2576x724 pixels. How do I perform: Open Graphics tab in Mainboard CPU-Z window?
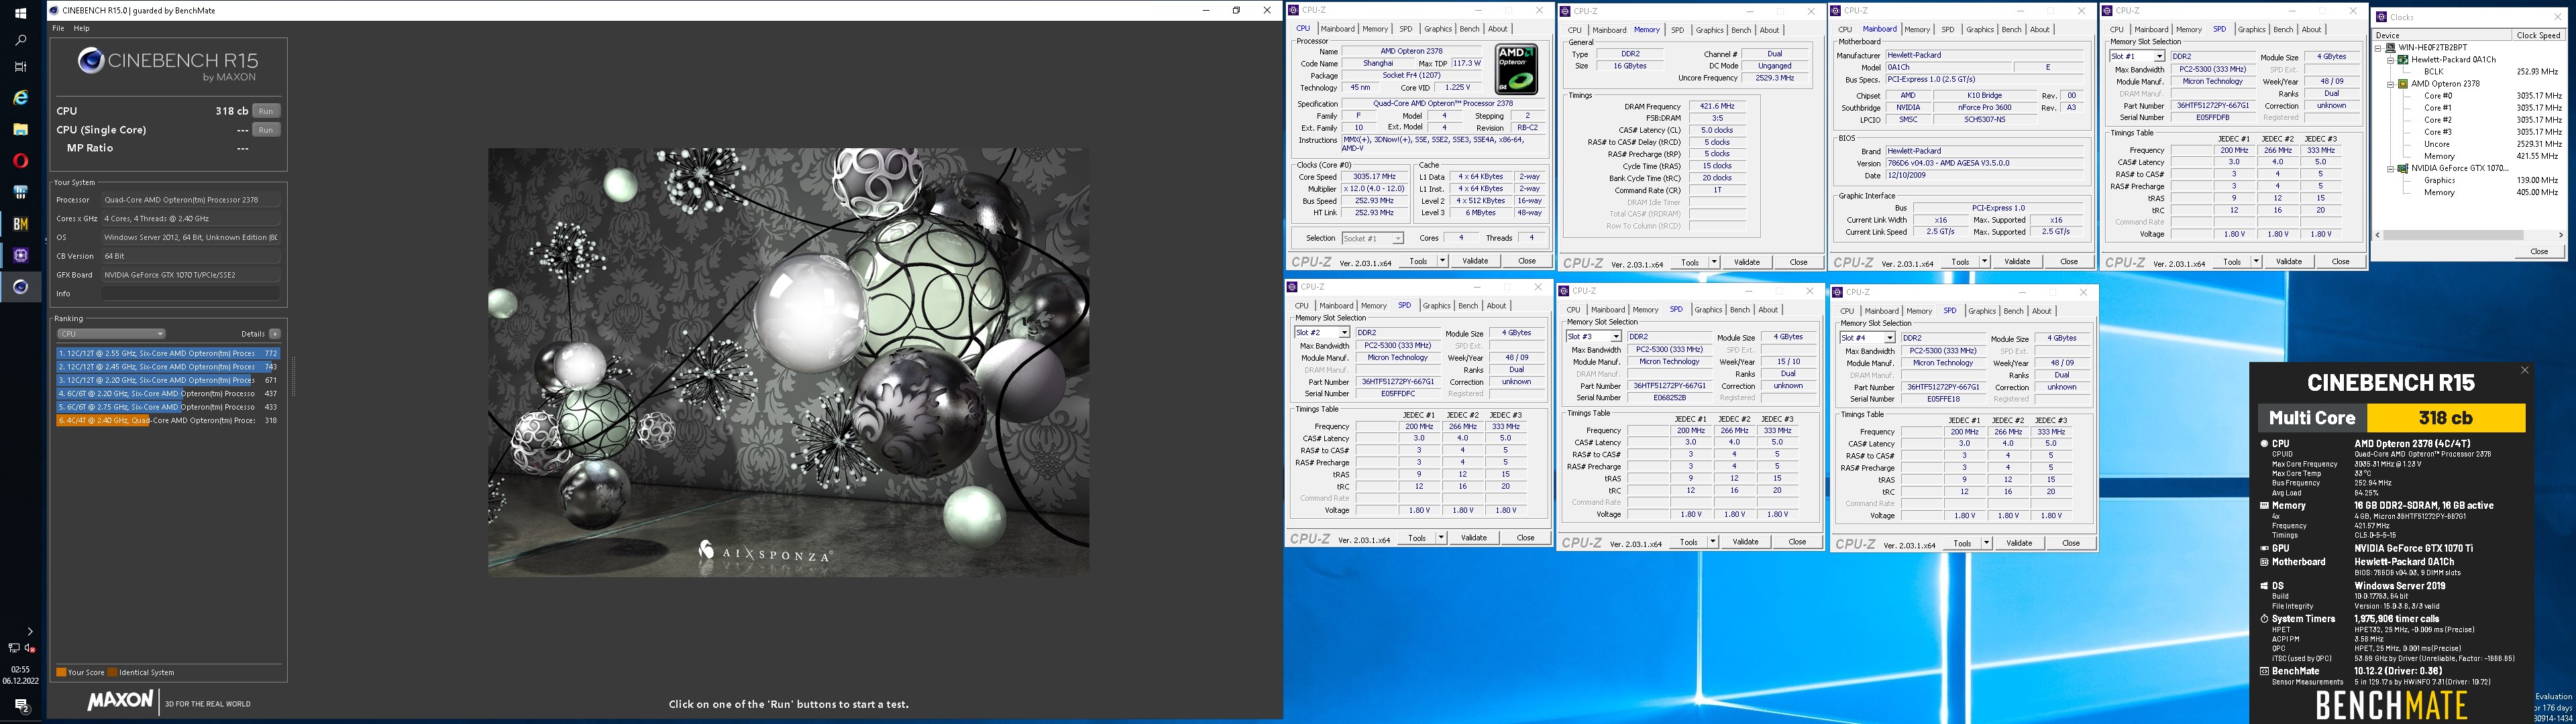point(1980,29)
